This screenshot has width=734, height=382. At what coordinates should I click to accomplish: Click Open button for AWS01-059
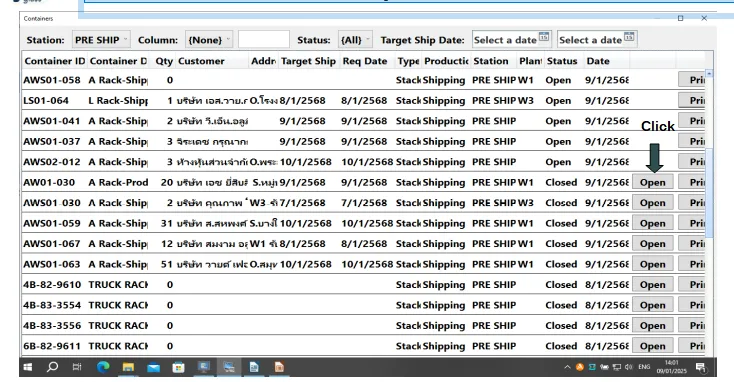653,223
